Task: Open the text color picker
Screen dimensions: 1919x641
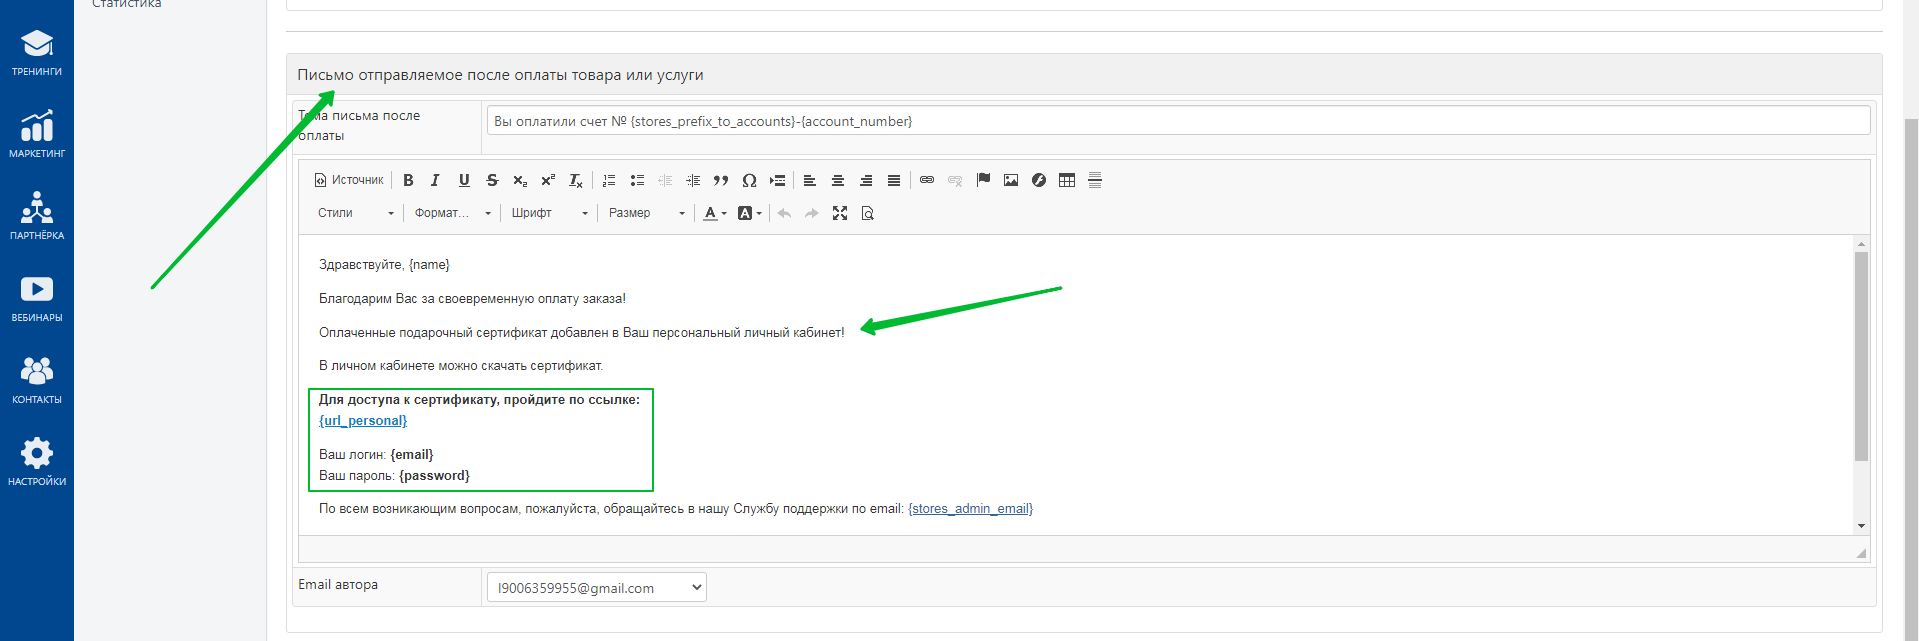Action: (x=714, y=213)
